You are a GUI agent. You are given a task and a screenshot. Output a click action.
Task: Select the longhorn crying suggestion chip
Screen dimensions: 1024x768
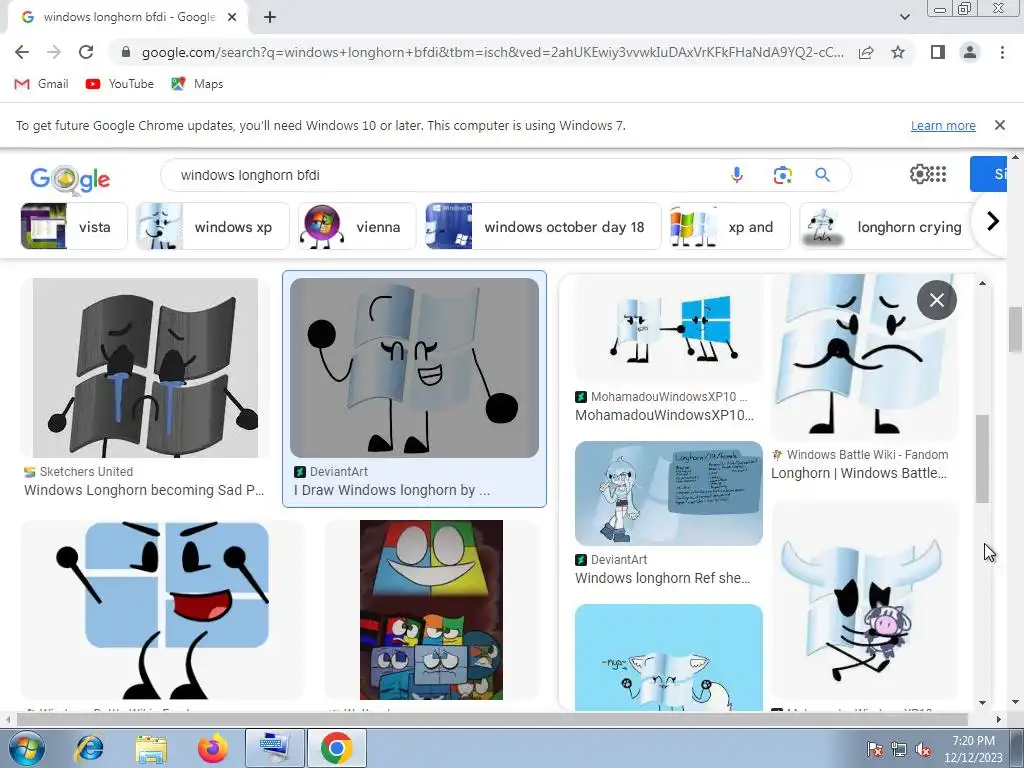pos(888,226)
